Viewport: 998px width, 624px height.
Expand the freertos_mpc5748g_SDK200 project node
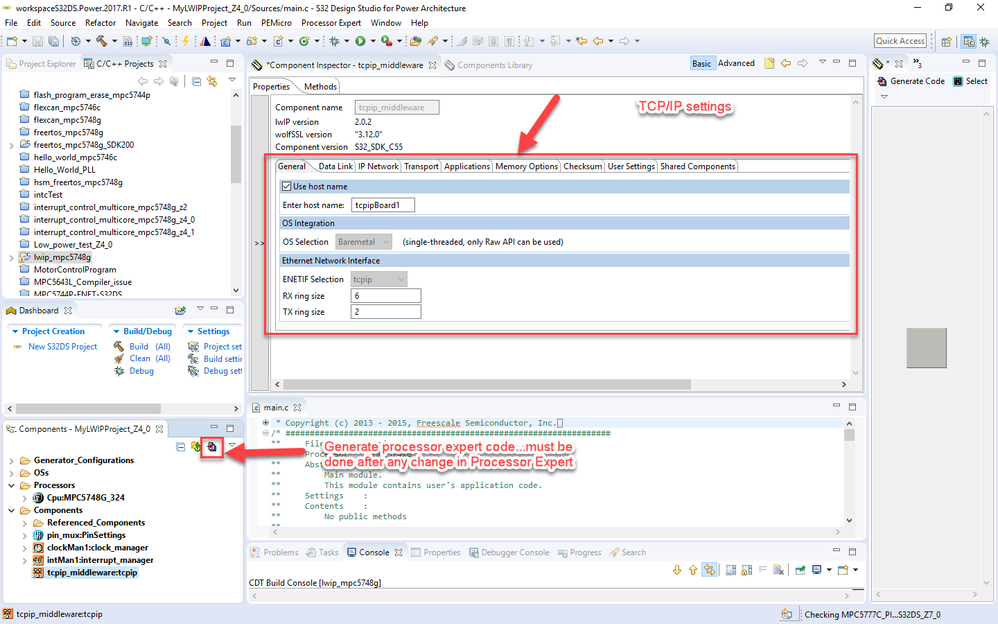click(11, 145)
